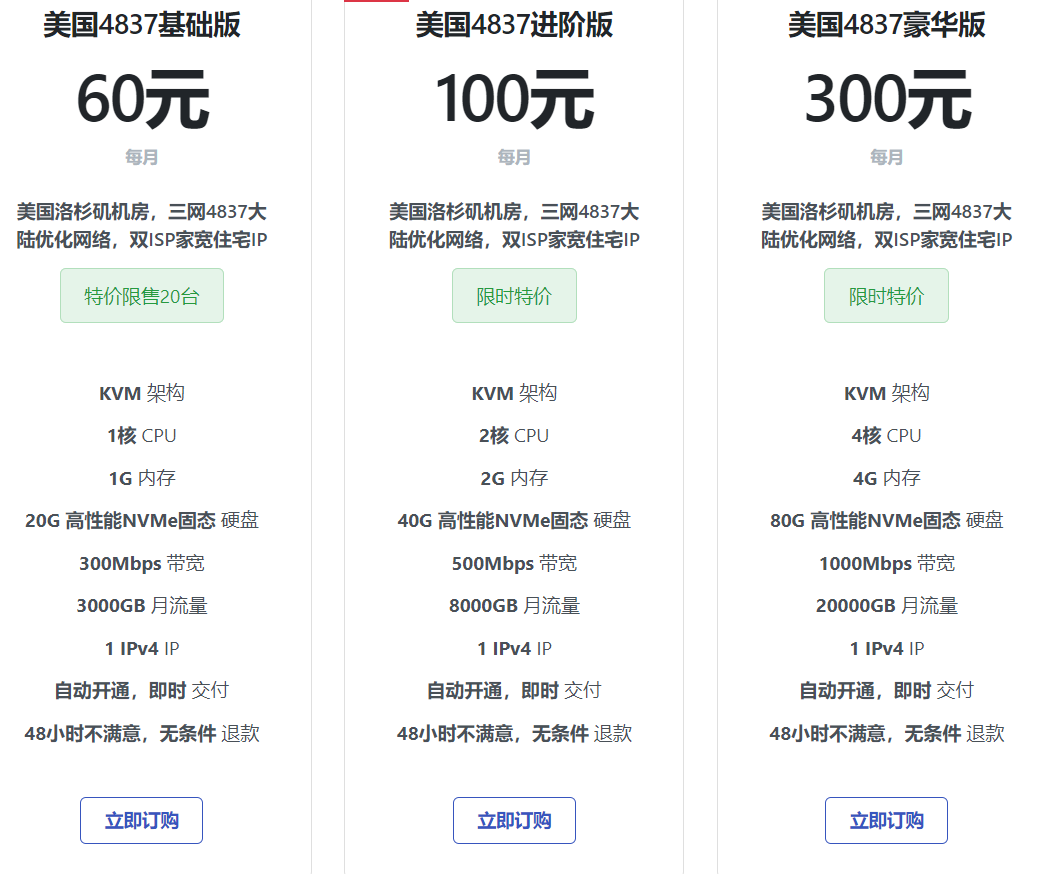The width and height of the screenshot is (1041, 874).
Task: Click the 1000Mbps 带宽 feature line
Action: tap(886, 563)
